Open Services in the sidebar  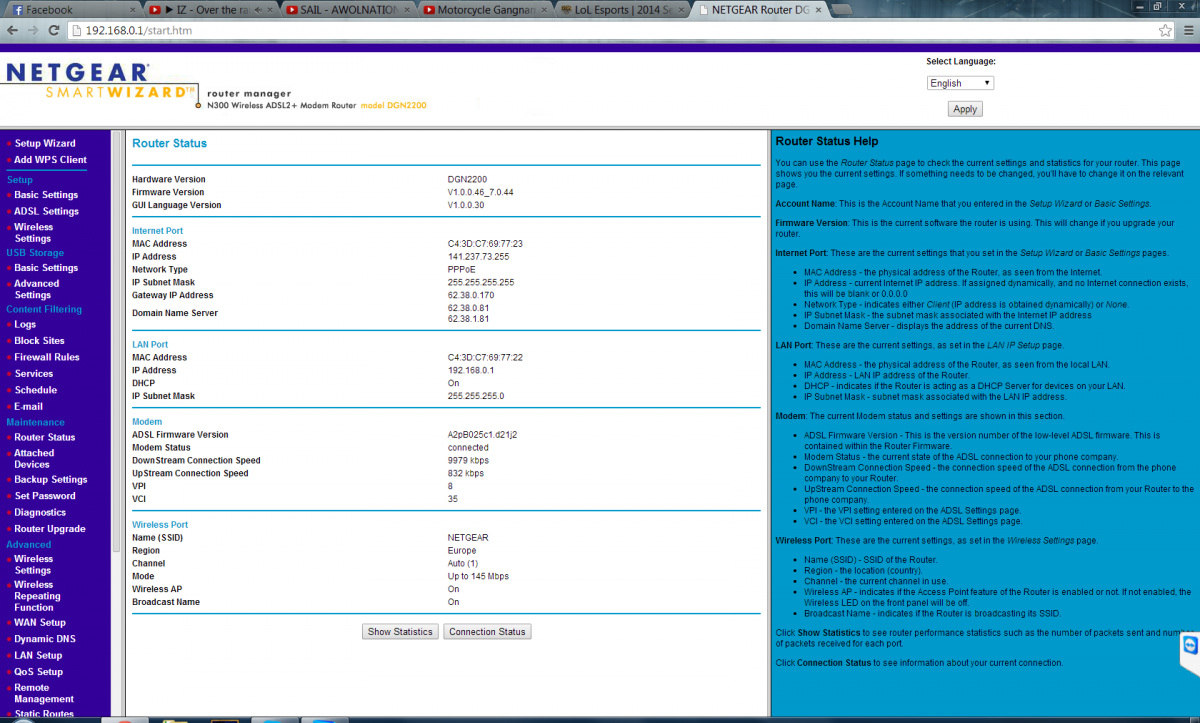point(34,374)
